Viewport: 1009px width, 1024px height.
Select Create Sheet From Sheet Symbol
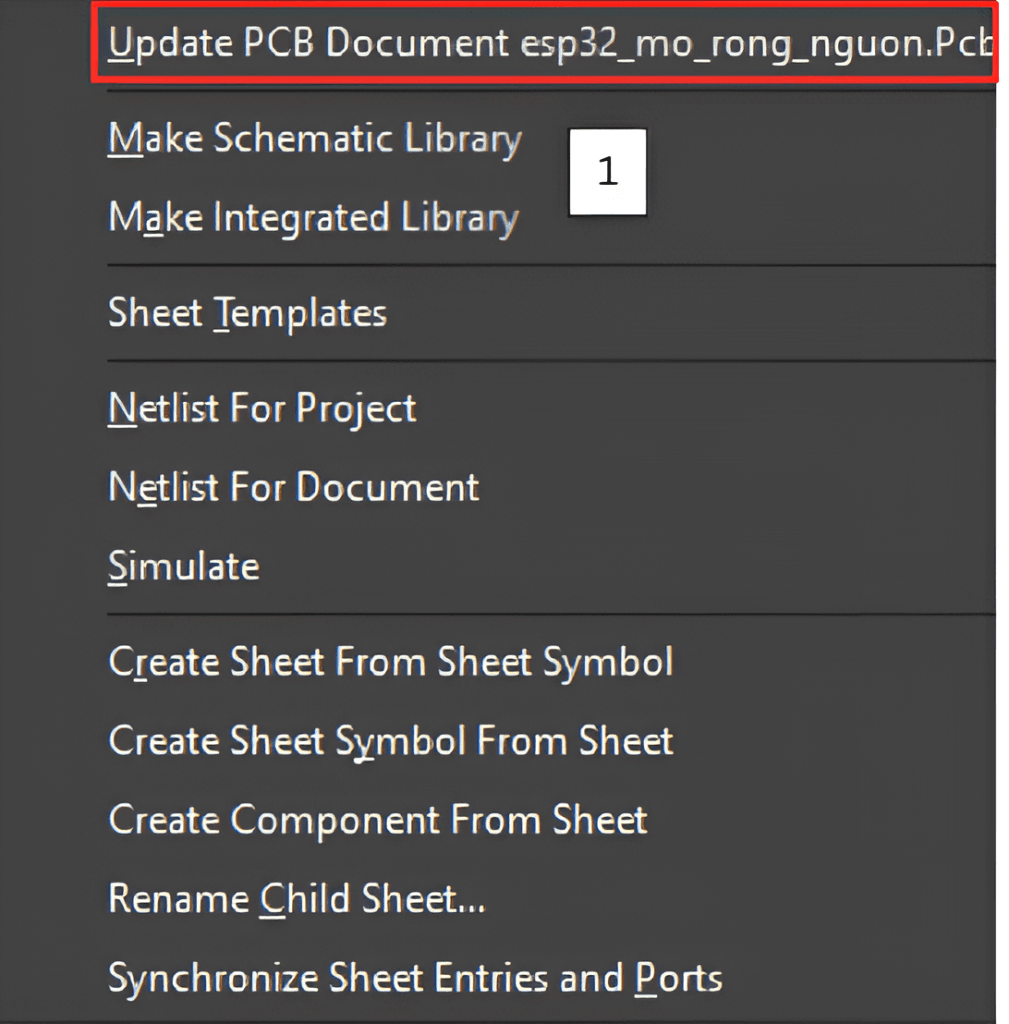coord(390,662)
